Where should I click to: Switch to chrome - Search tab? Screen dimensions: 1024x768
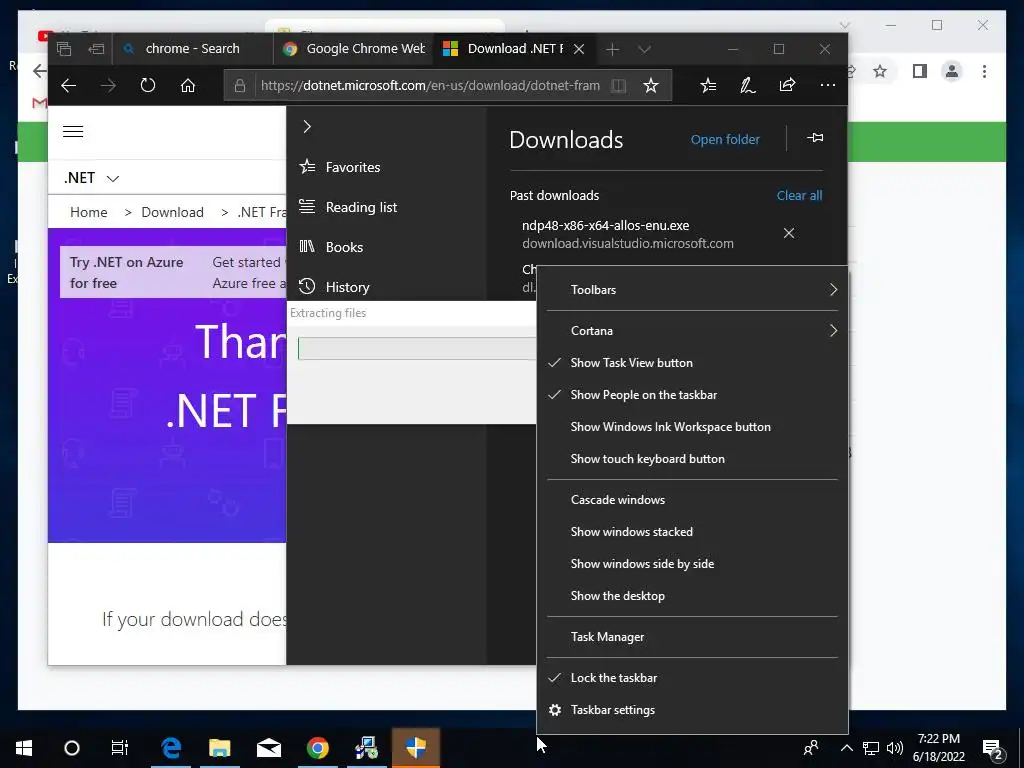click(193, 49)
